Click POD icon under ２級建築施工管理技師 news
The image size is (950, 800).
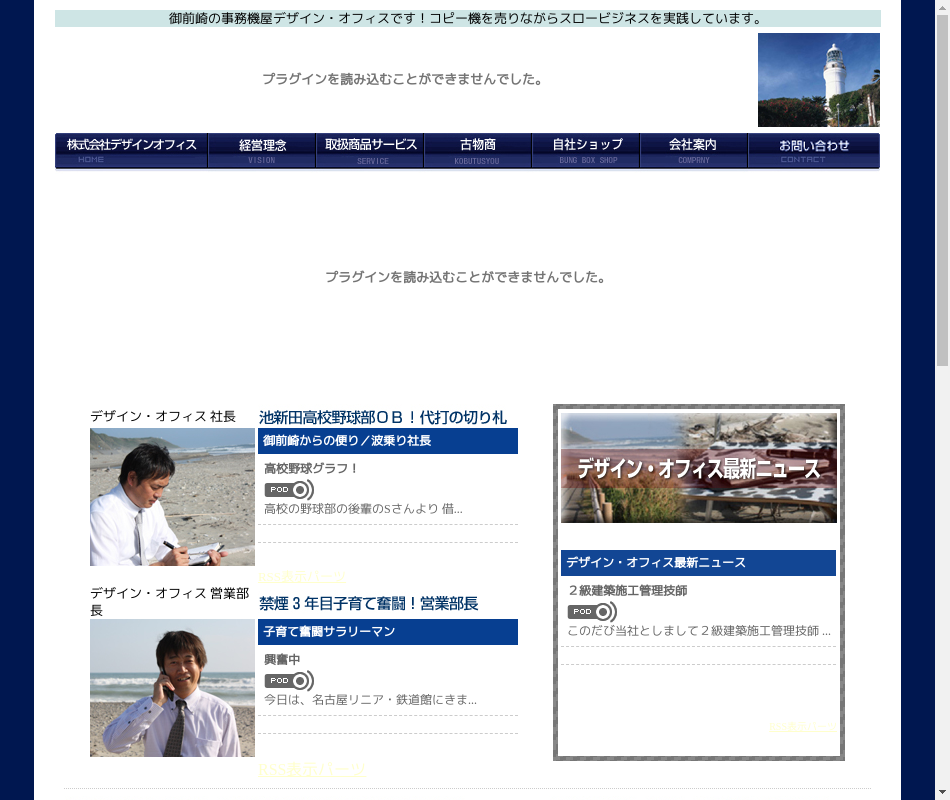591,612
